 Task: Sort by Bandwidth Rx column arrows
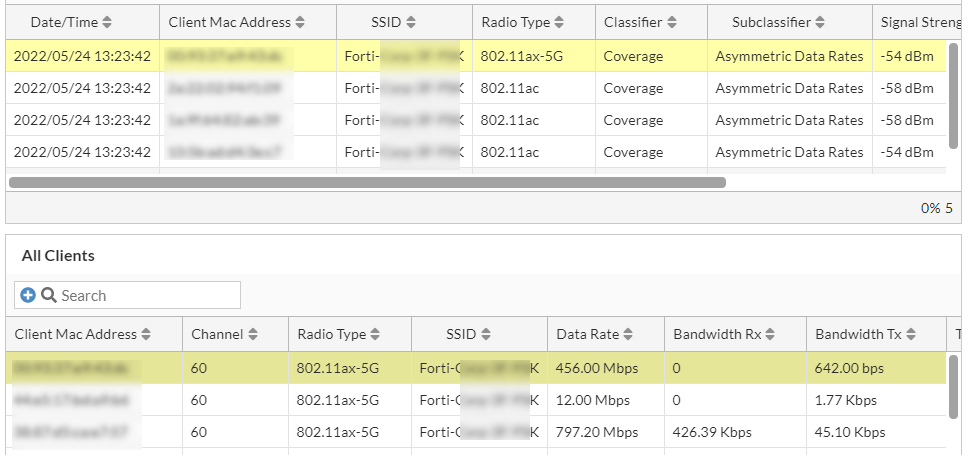771,334
